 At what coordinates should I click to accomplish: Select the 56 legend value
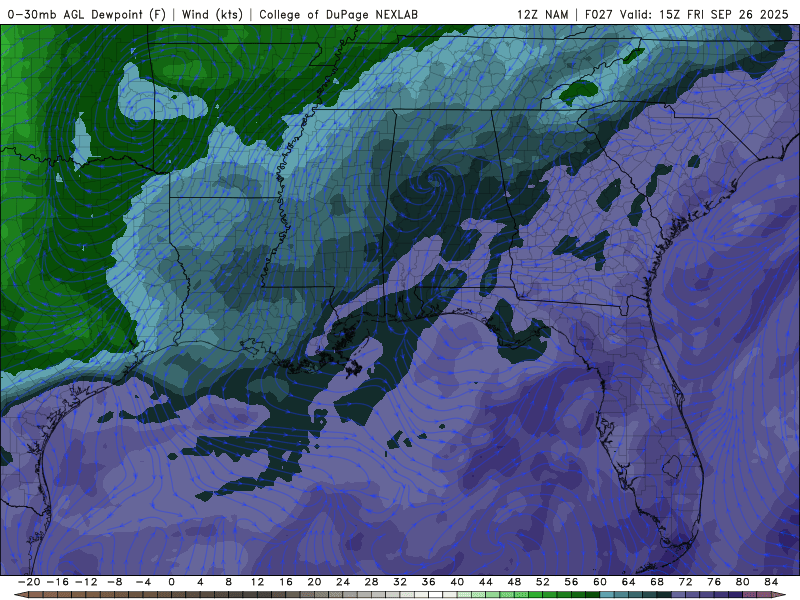pyautogui.click(x=571, y=582)
